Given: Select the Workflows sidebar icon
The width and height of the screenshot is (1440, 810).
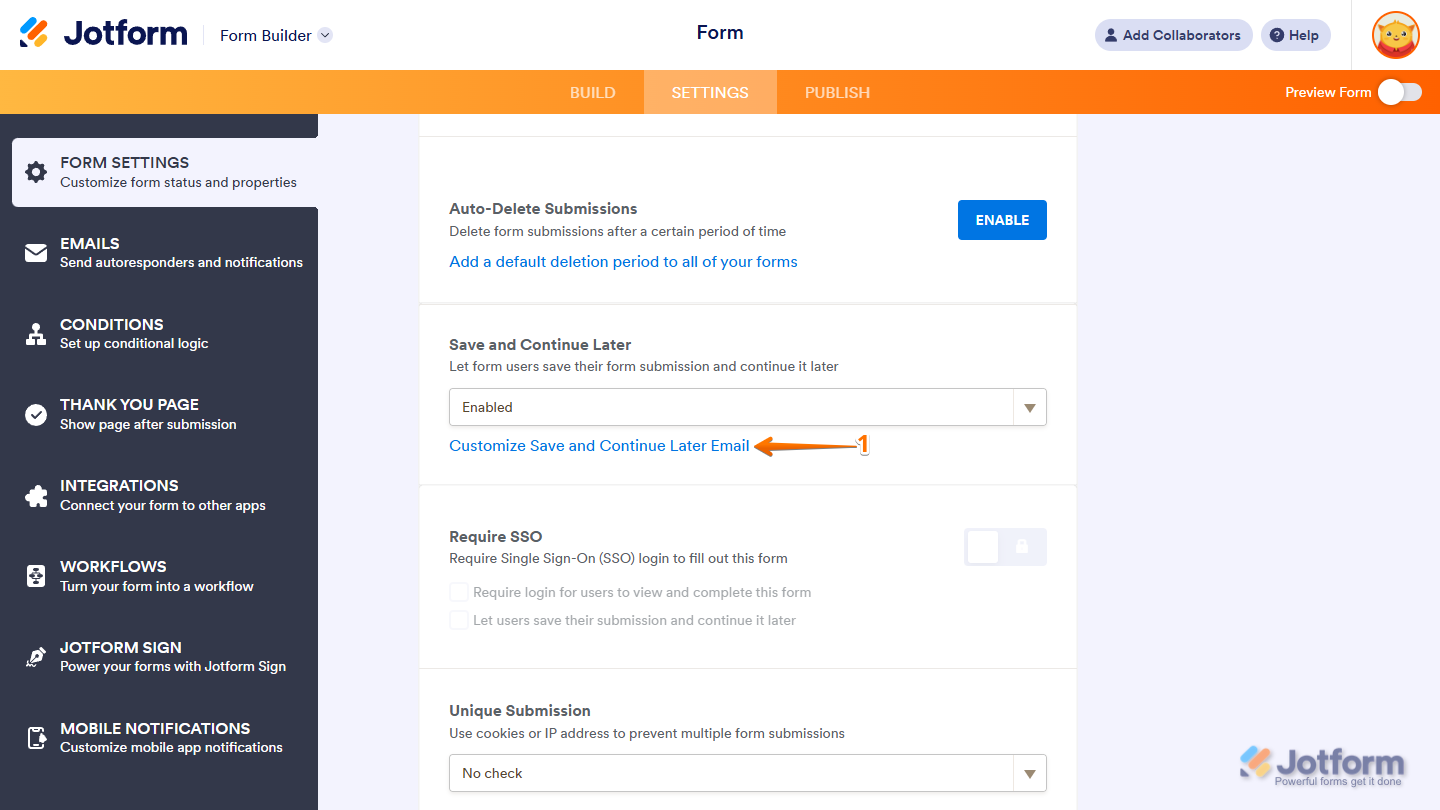Looking at the screenshot, I should pyautogui.click(x=35, y=575).
